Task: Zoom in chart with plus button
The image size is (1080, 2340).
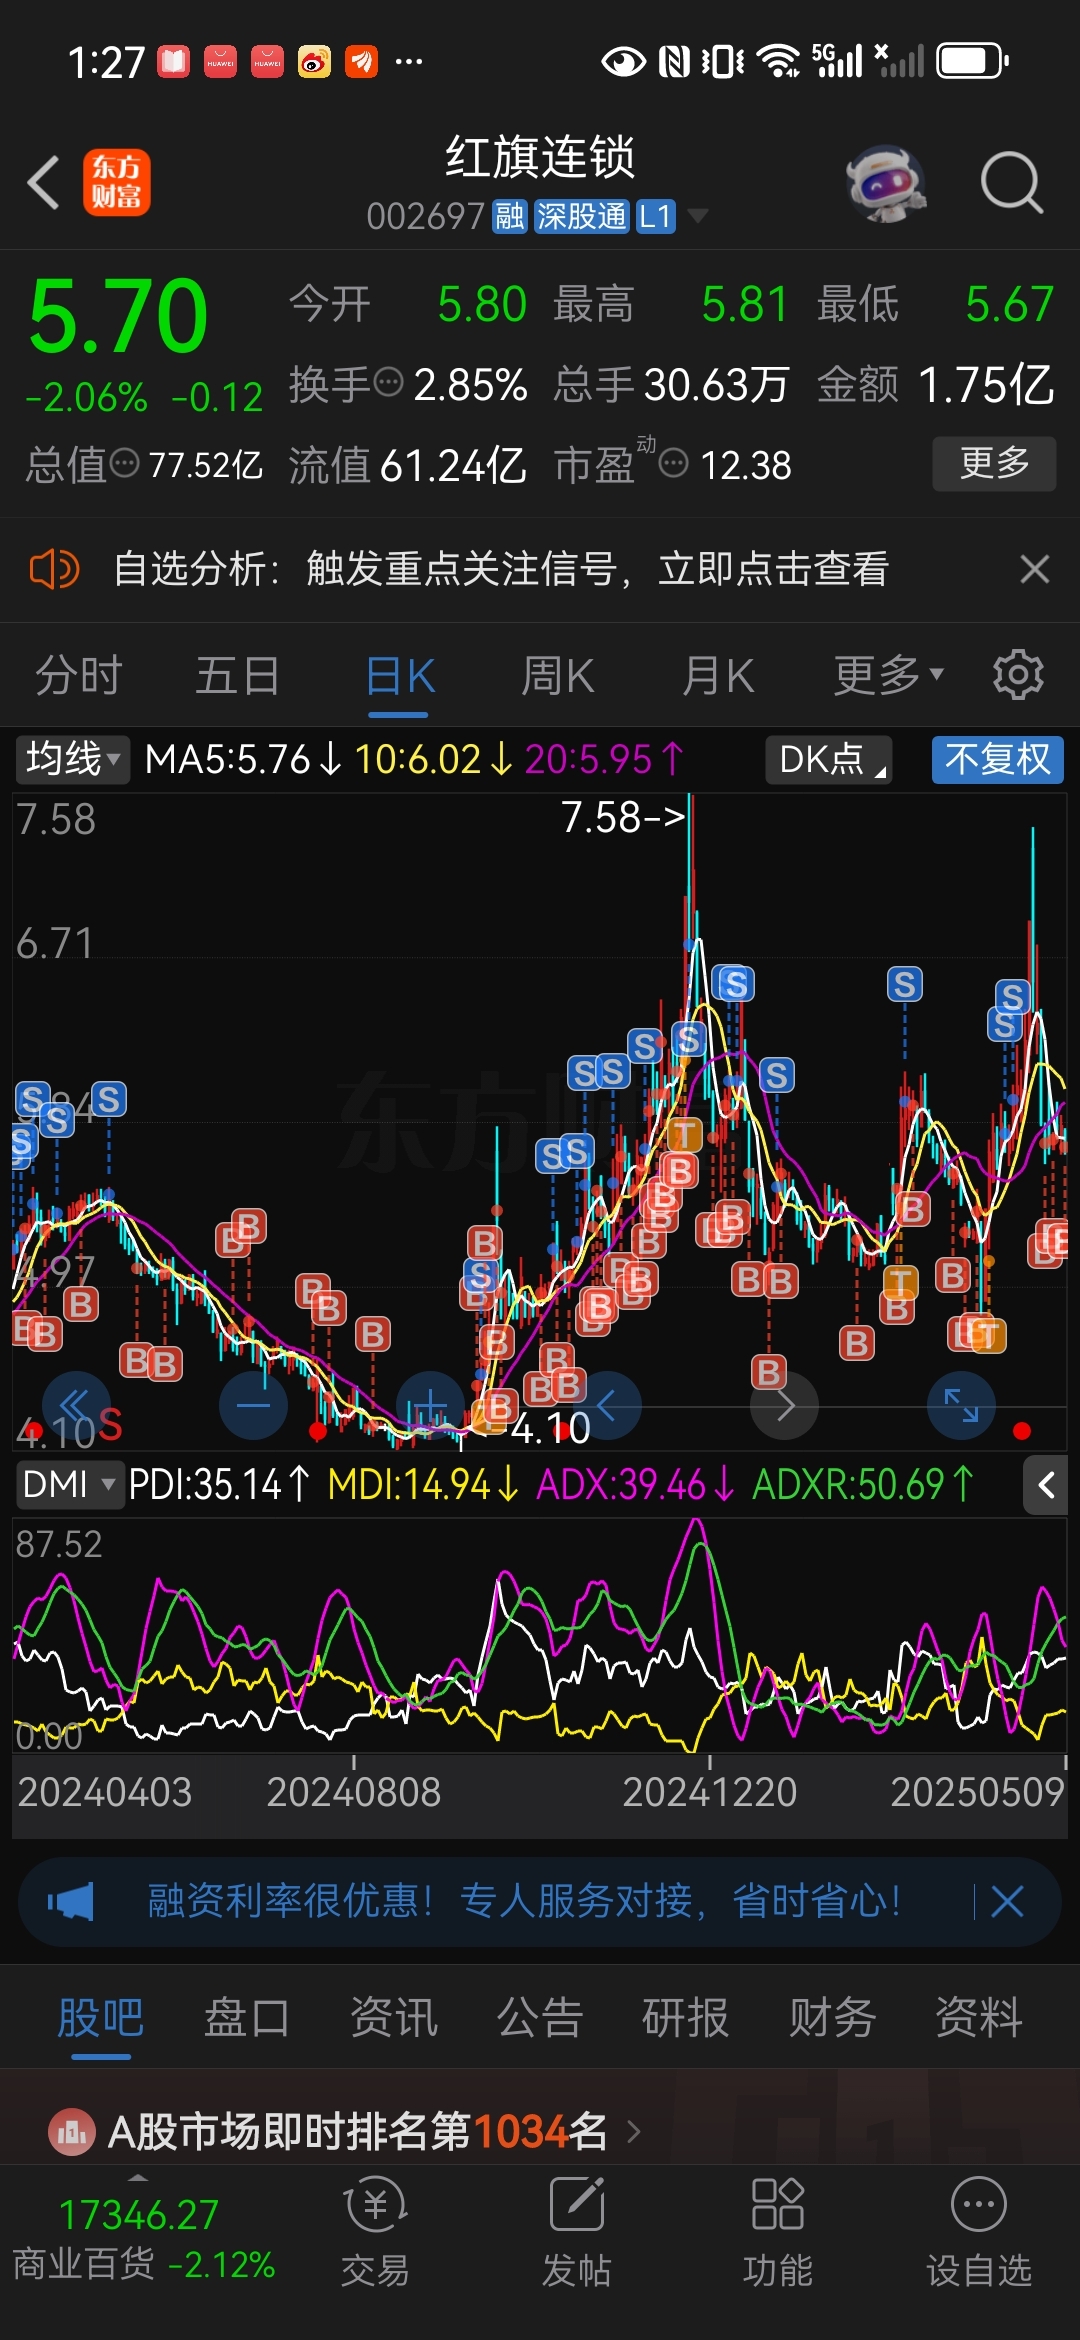Action: 431,1405
